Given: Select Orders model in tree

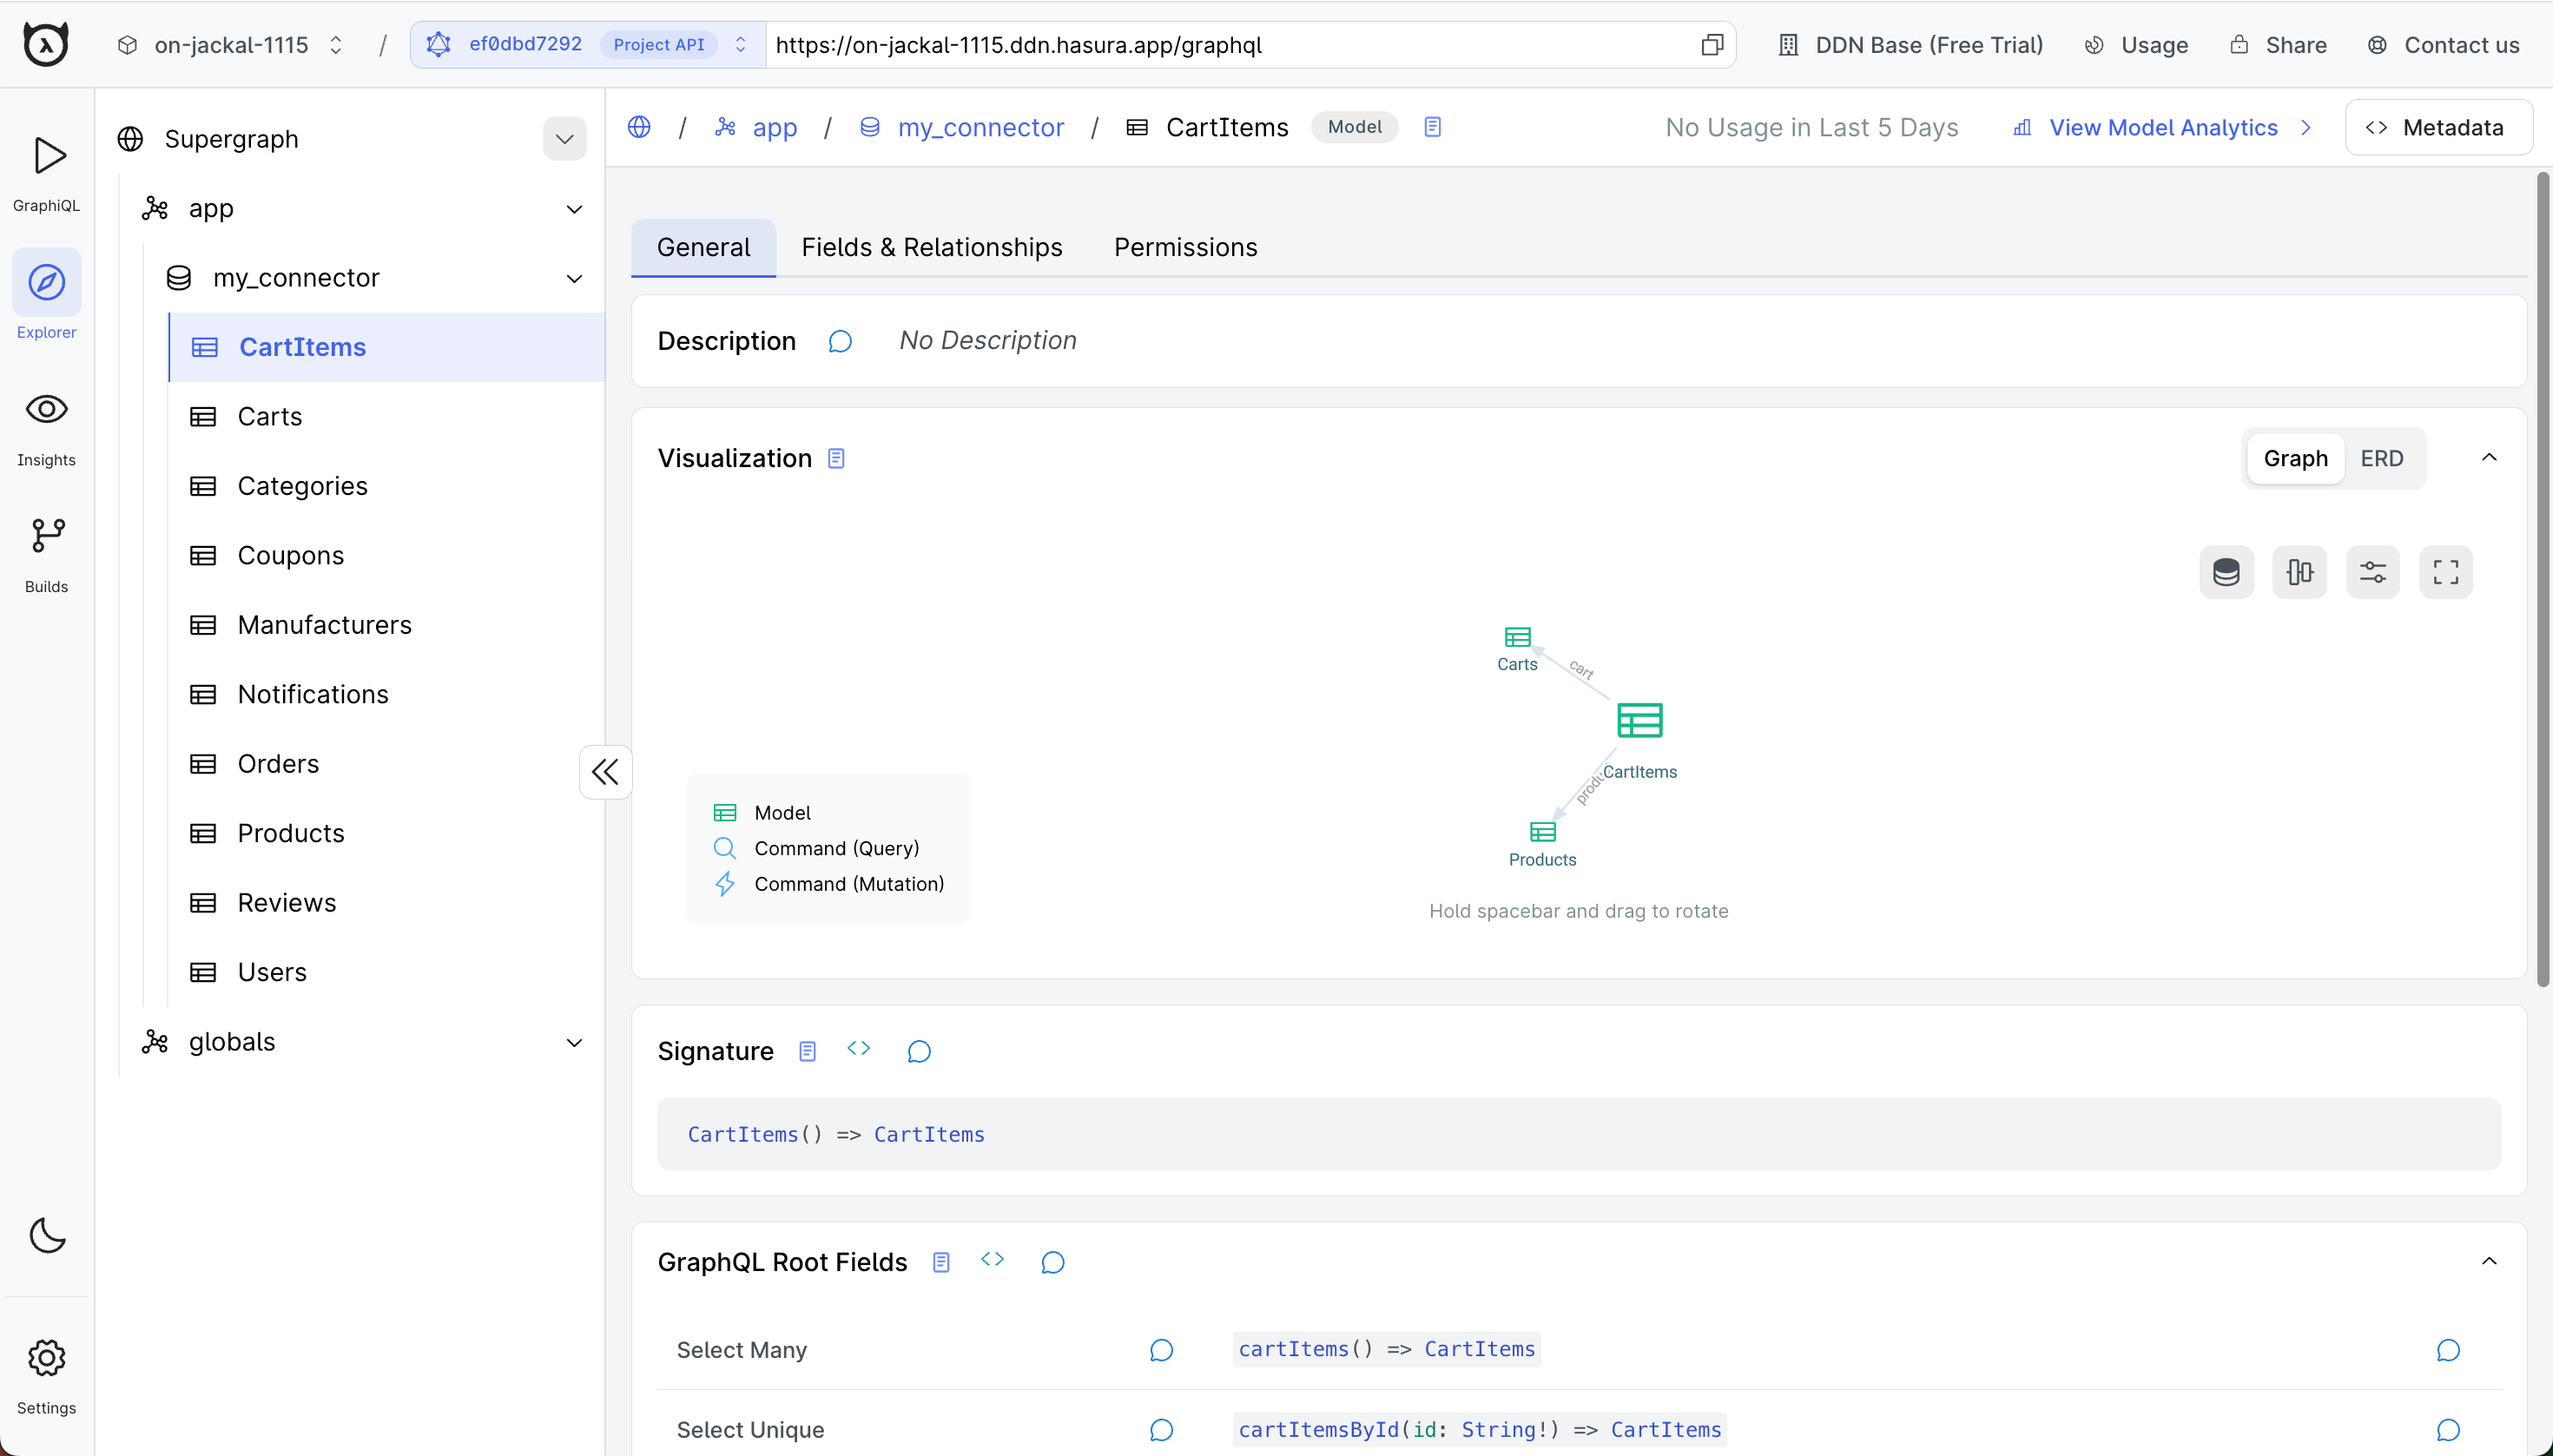Looking at the screenshot, I should click(387, 764).
